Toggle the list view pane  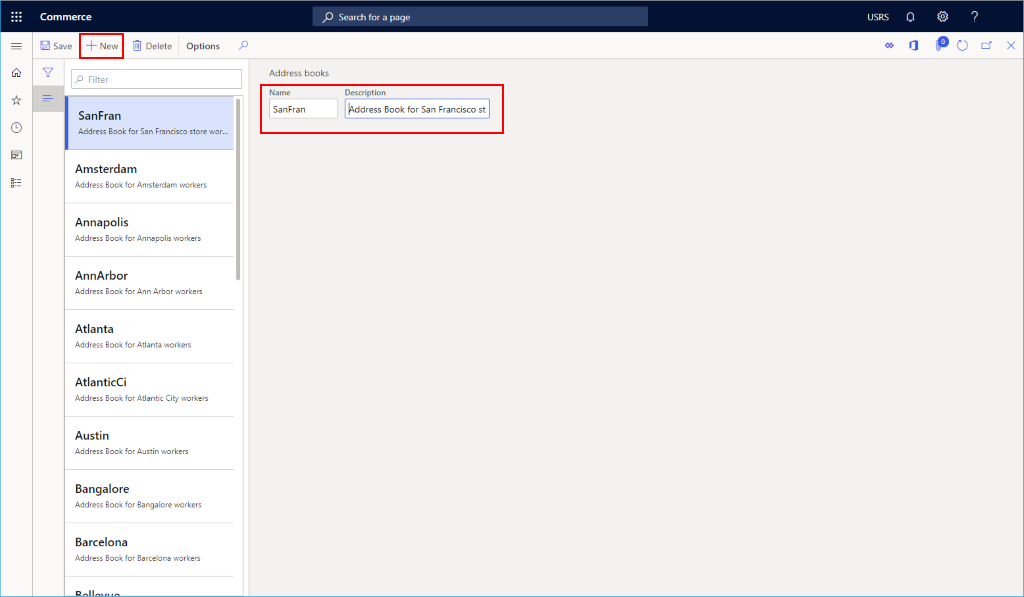[47, 98]
